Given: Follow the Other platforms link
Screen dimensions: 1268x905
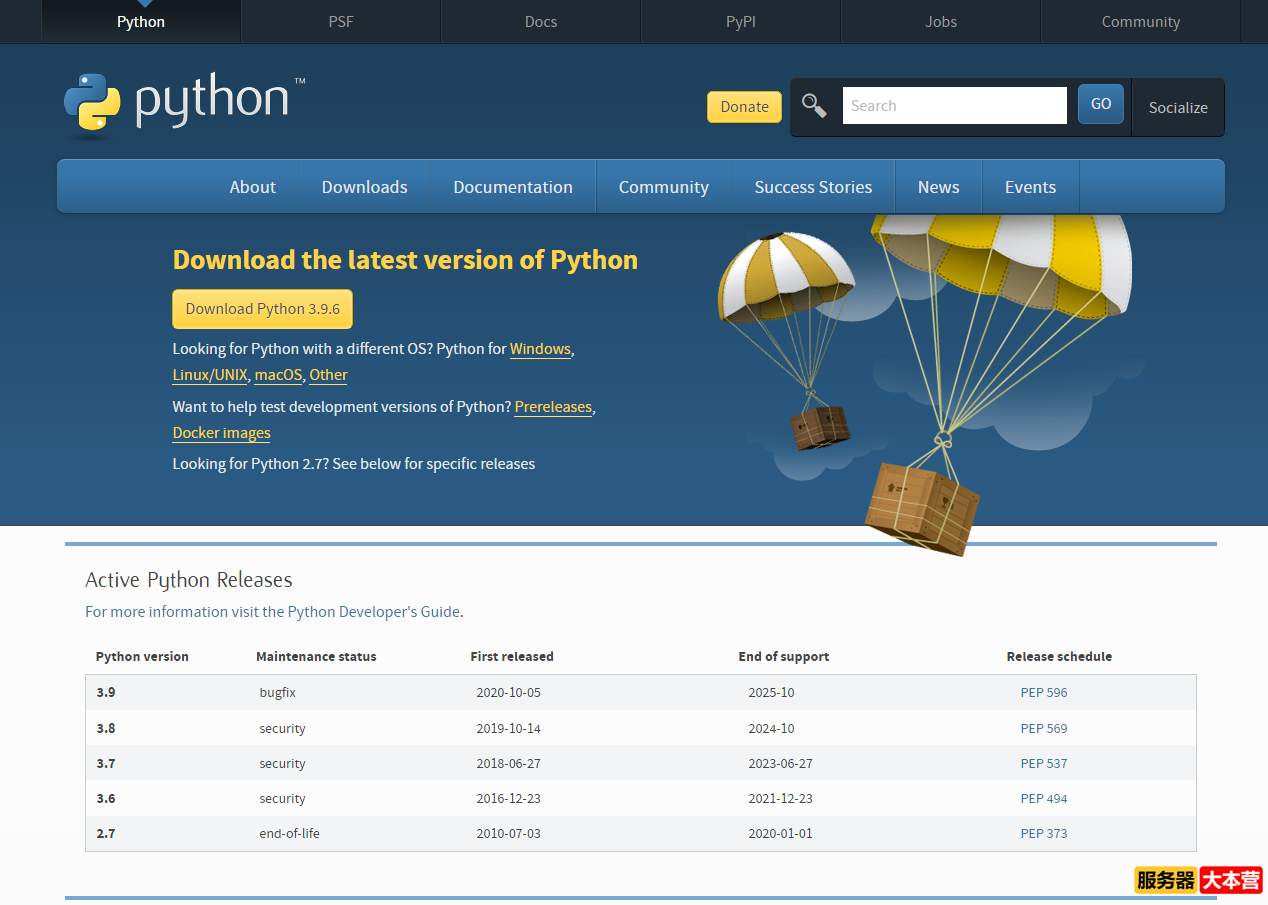Looking at the screenshot, I should pos(328,375).
